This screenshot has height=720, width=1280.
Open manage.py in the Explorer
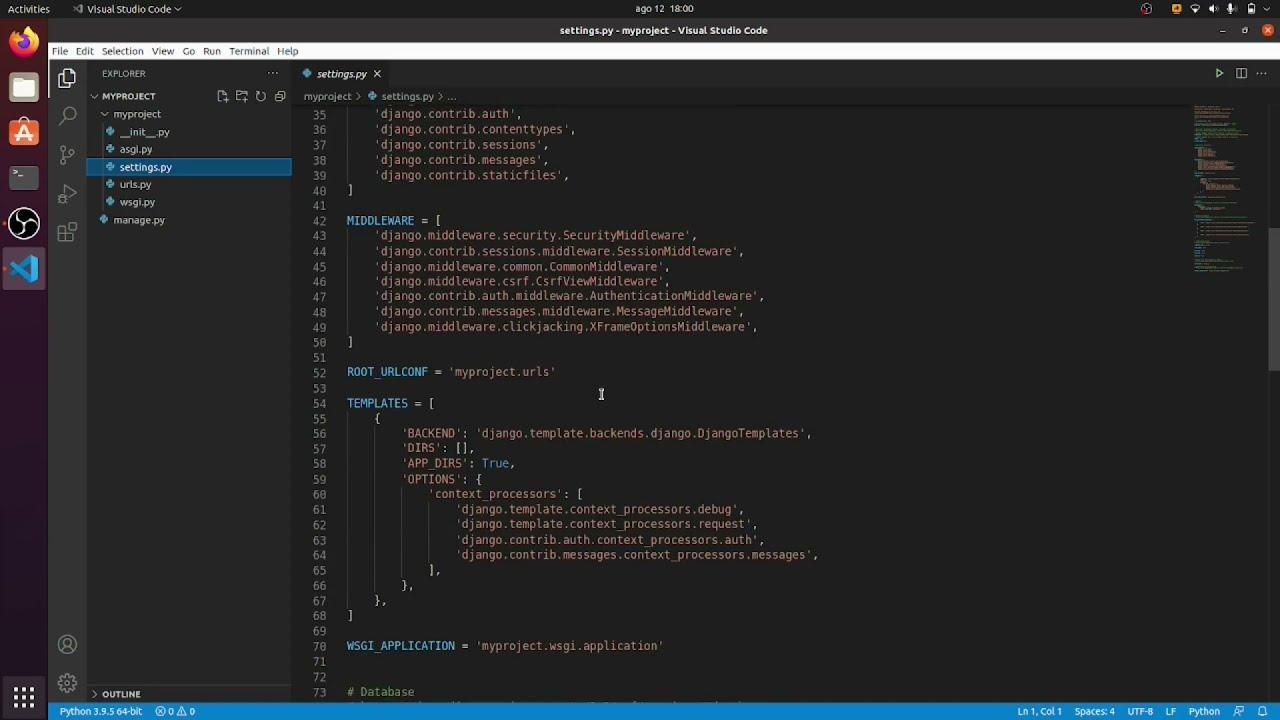pos(139,220)
